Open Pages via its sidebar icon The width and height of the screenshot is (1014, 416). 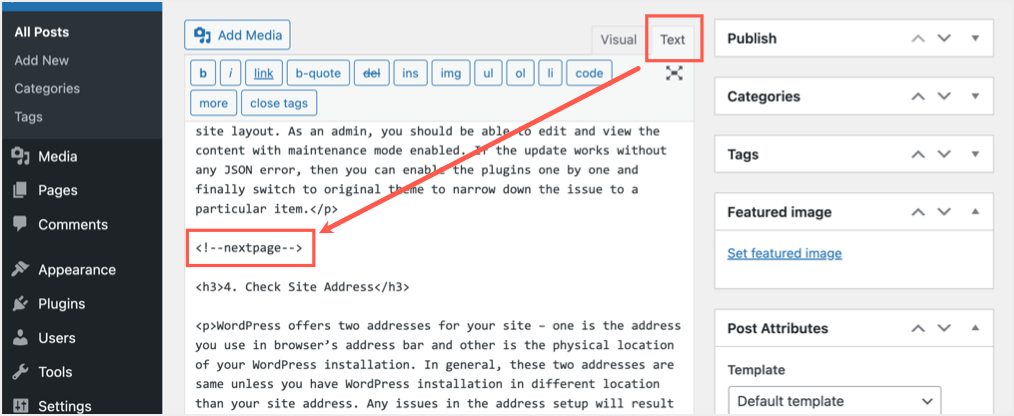pos(20,190)
